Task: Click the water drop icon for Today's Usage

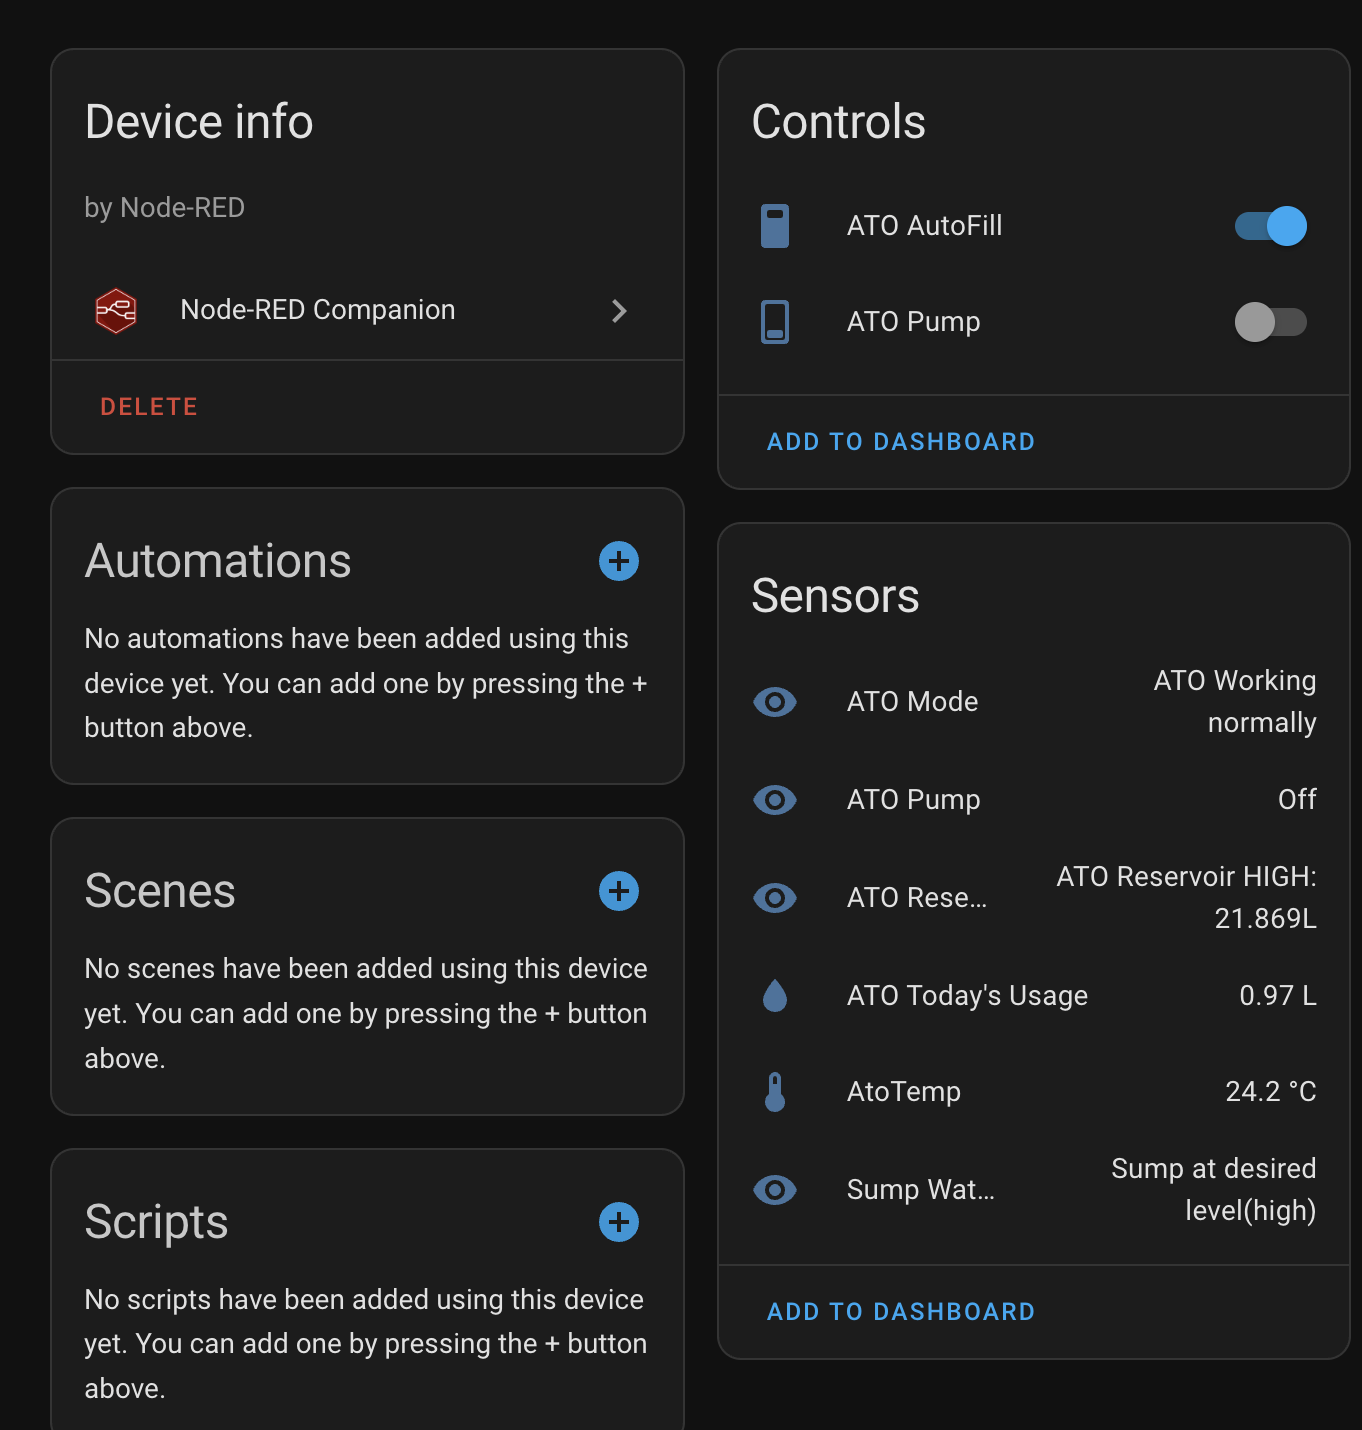Action: point(775,996)
